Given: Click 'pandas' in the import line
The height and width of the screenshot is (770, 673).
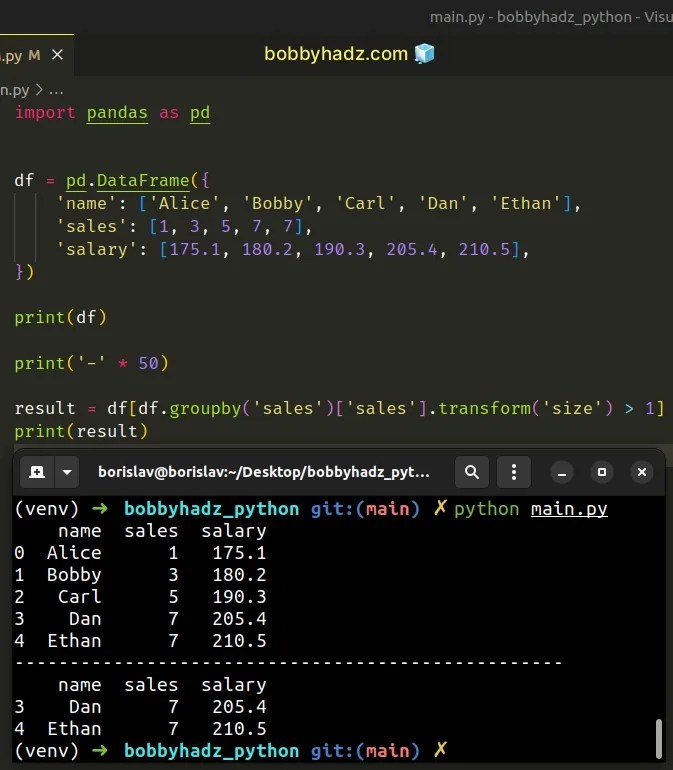Looking at the screenshot, I should point(117,112).
